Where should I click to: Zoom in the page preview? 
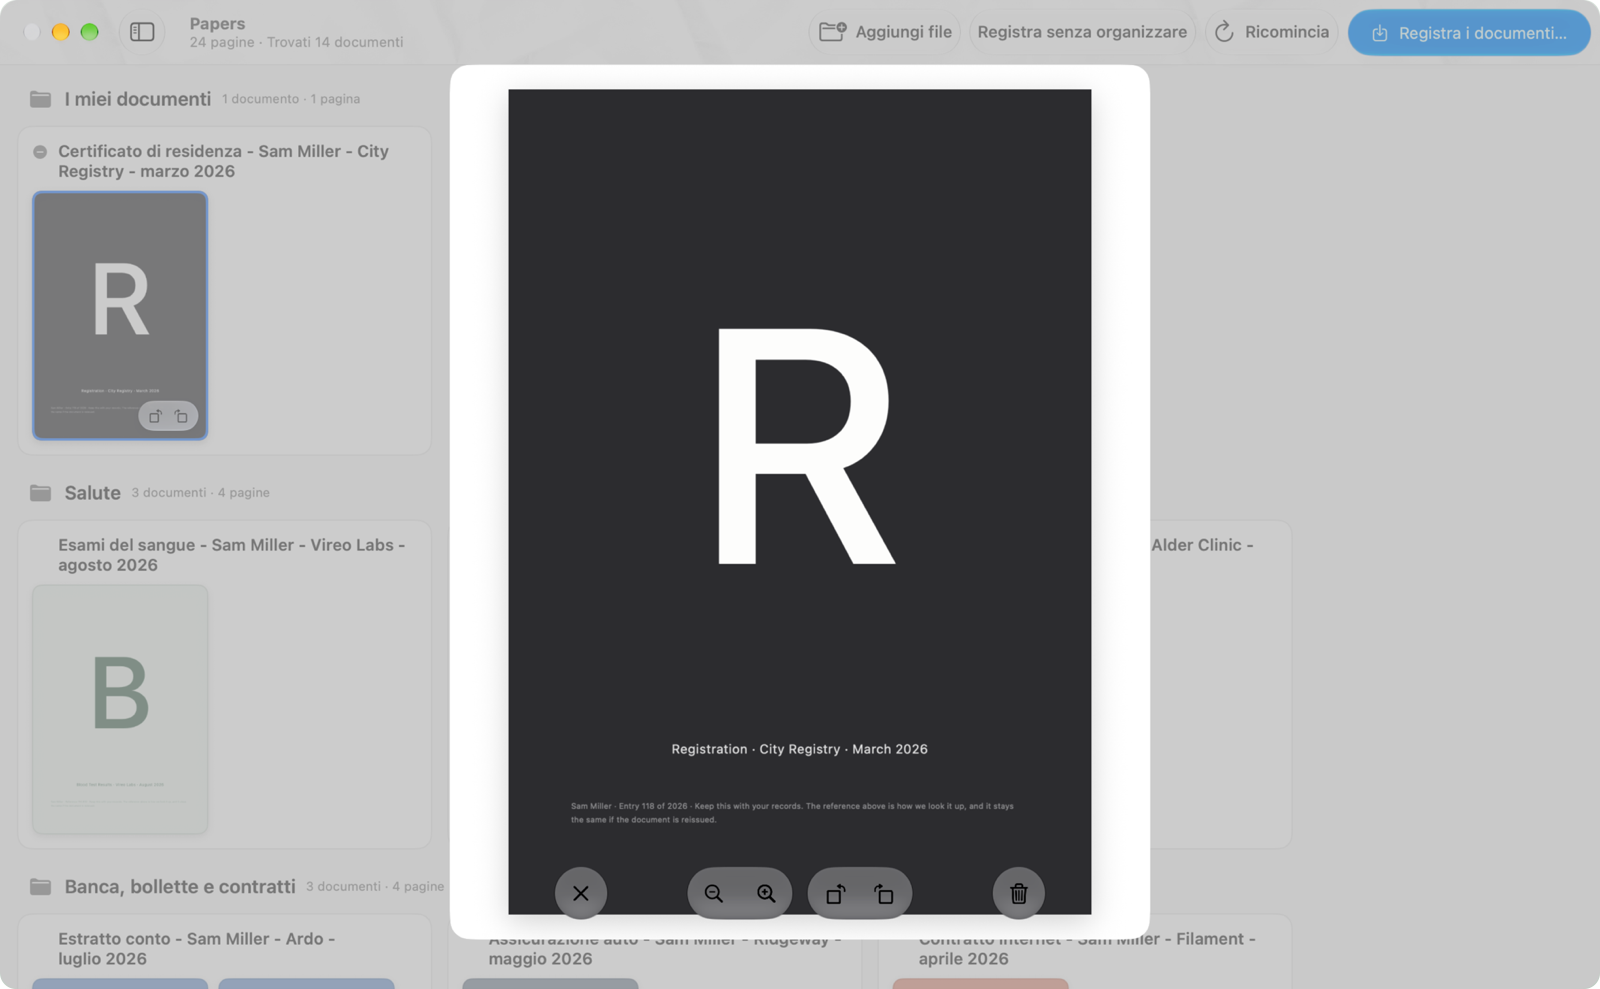pyautogui.click(x=766, y=893)
